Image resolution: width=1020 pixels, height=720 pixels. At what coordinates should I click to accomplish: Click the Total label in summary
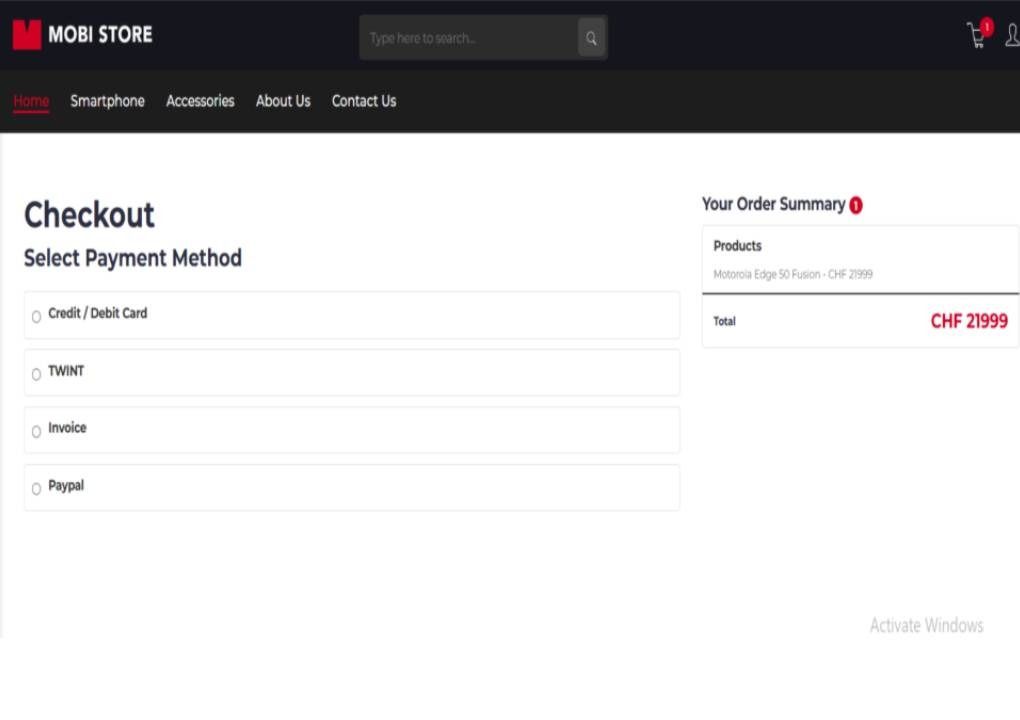click(x=725, y=321)
